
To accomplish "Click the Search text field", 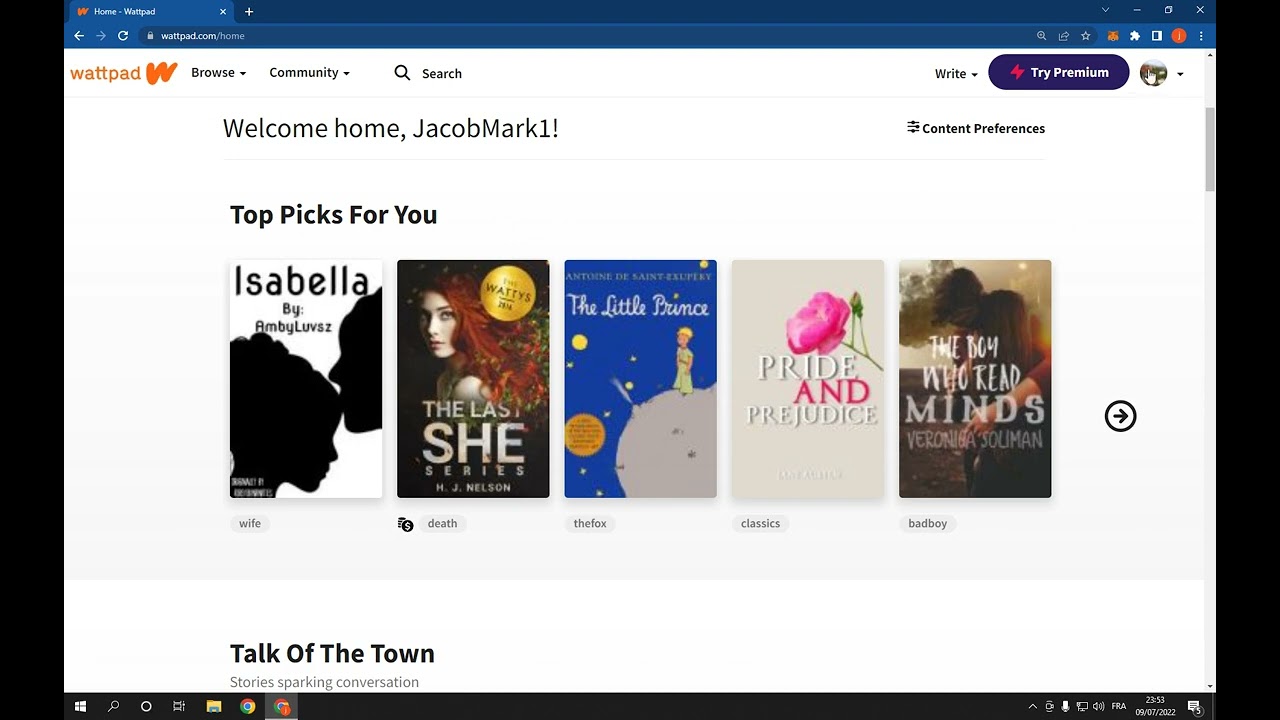I will click(x=442, y=74).
